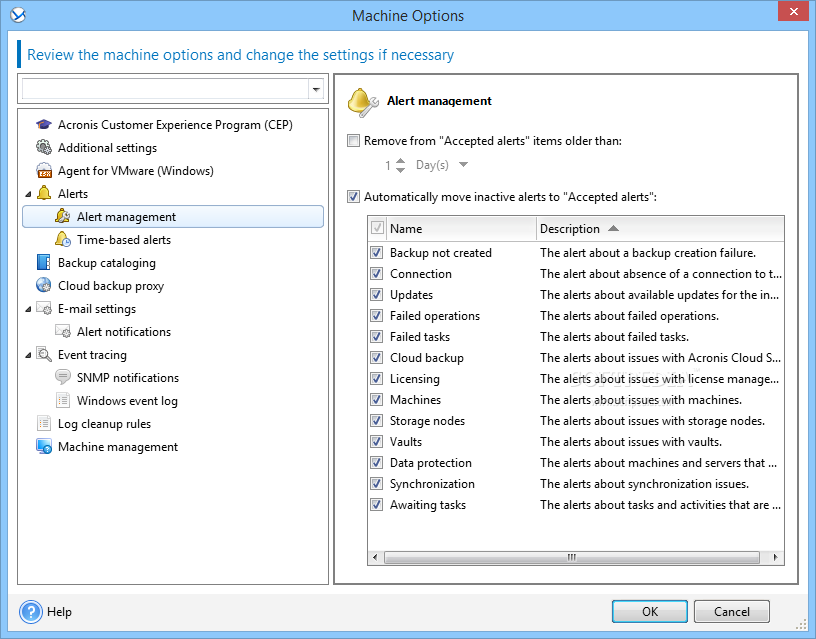Image resolution: width=816 pixels, height=639 pixels.
Task: Click into the search field above tree
Action: (x=165, y=90)
